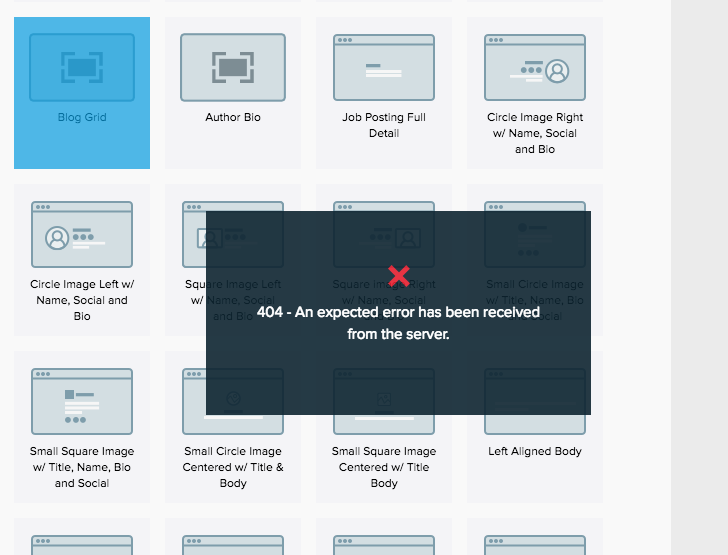Select Circle Image Right layout icon

[535, 67]
